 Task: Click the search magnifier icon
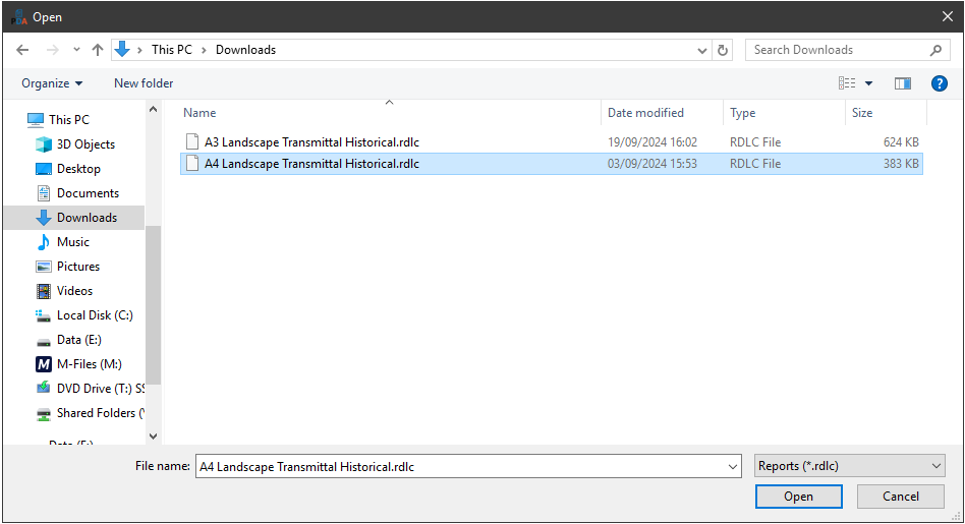(x=936, y=50)
